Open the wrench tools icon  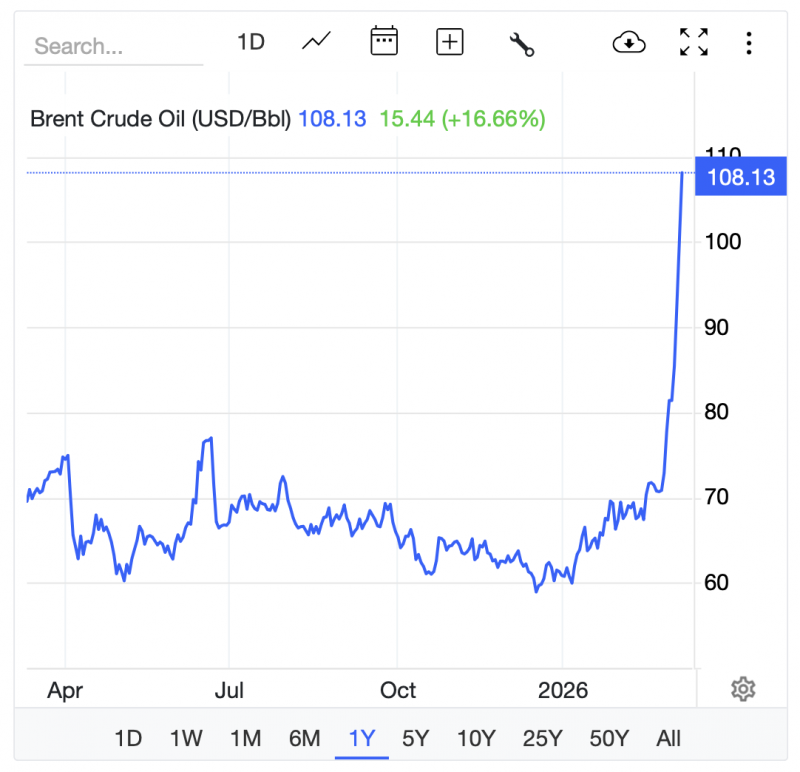pos(521,43)
